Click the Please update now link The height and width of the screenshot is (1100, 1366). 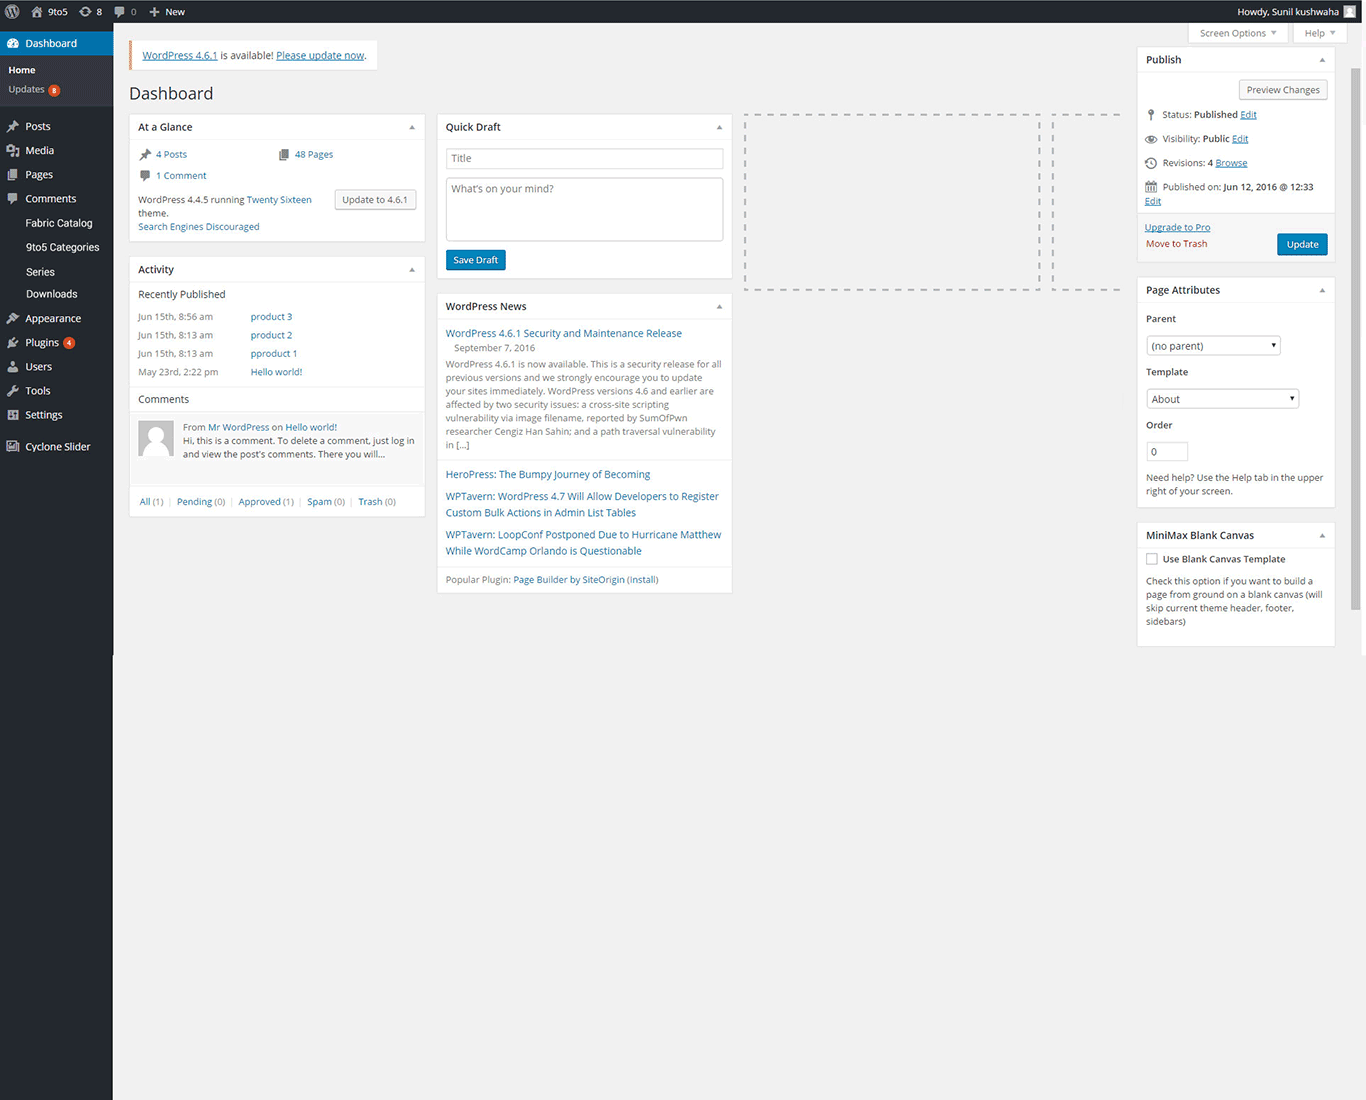tap(320, 56)
